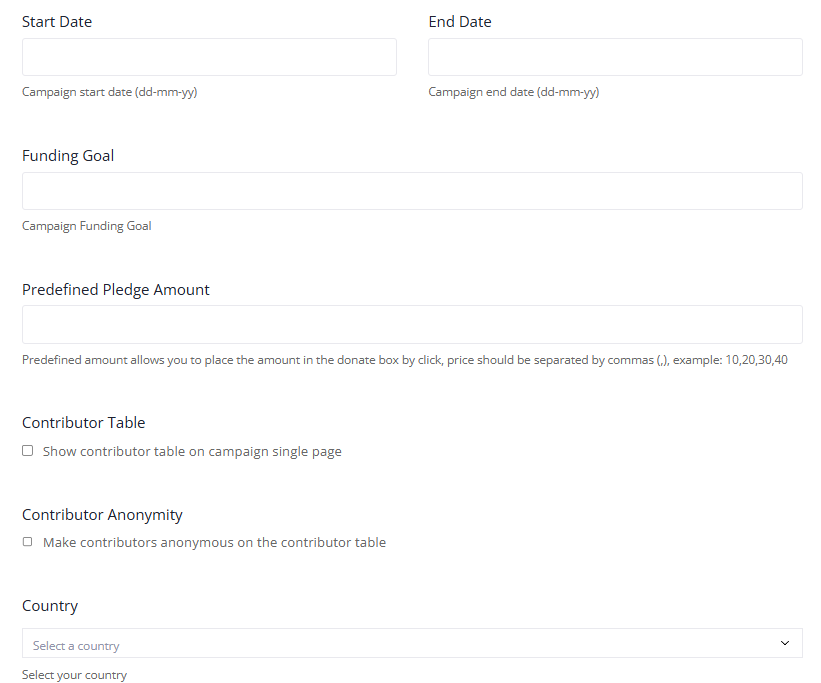Screen dimensions: 821x683
Task: Click the 'Select your country' help text
Action: pos(74,675)
